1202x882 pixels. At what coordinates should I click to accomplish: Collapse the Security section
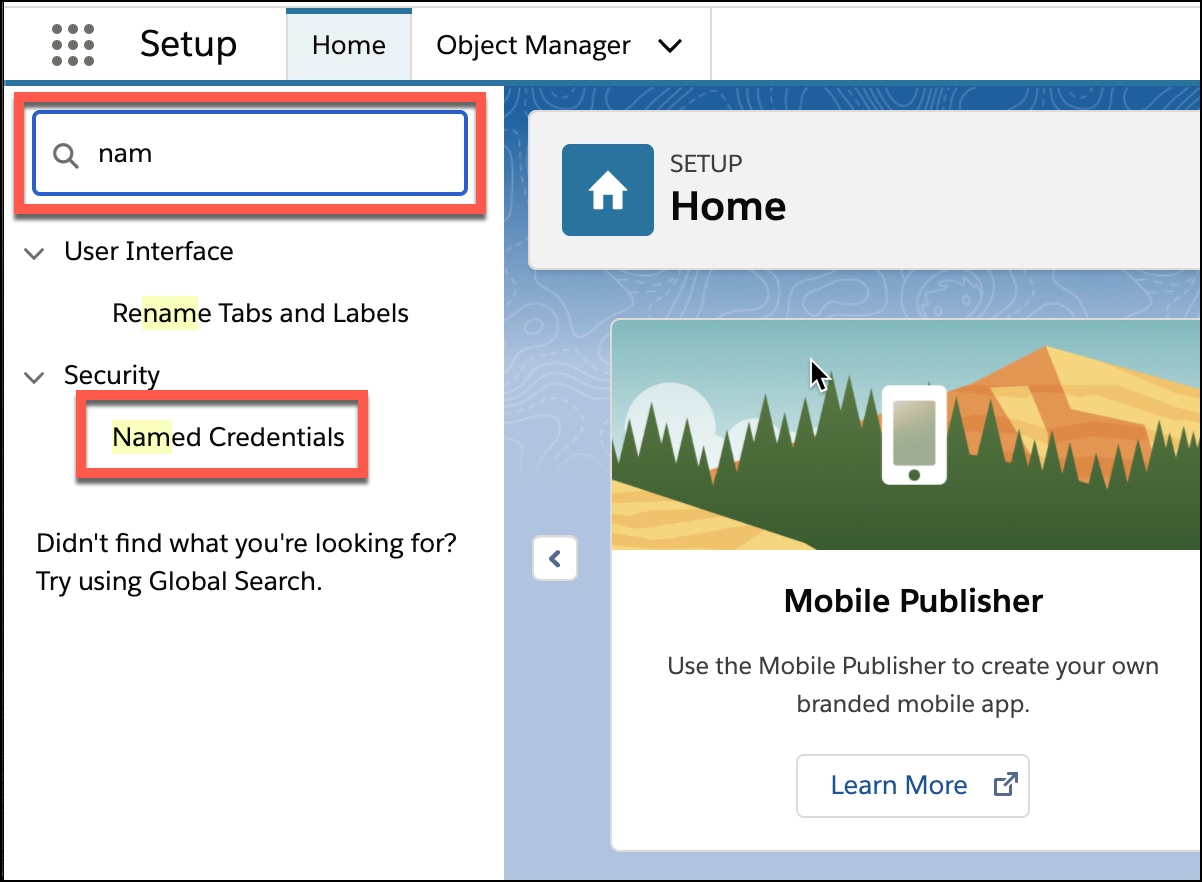click(35, 377)
